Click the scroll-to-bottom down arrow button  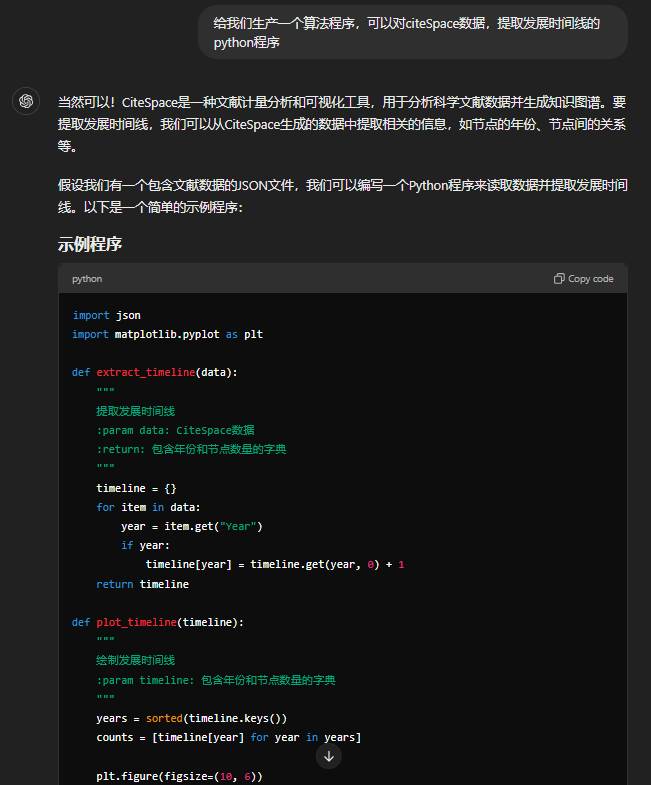[x=328, y=757]
